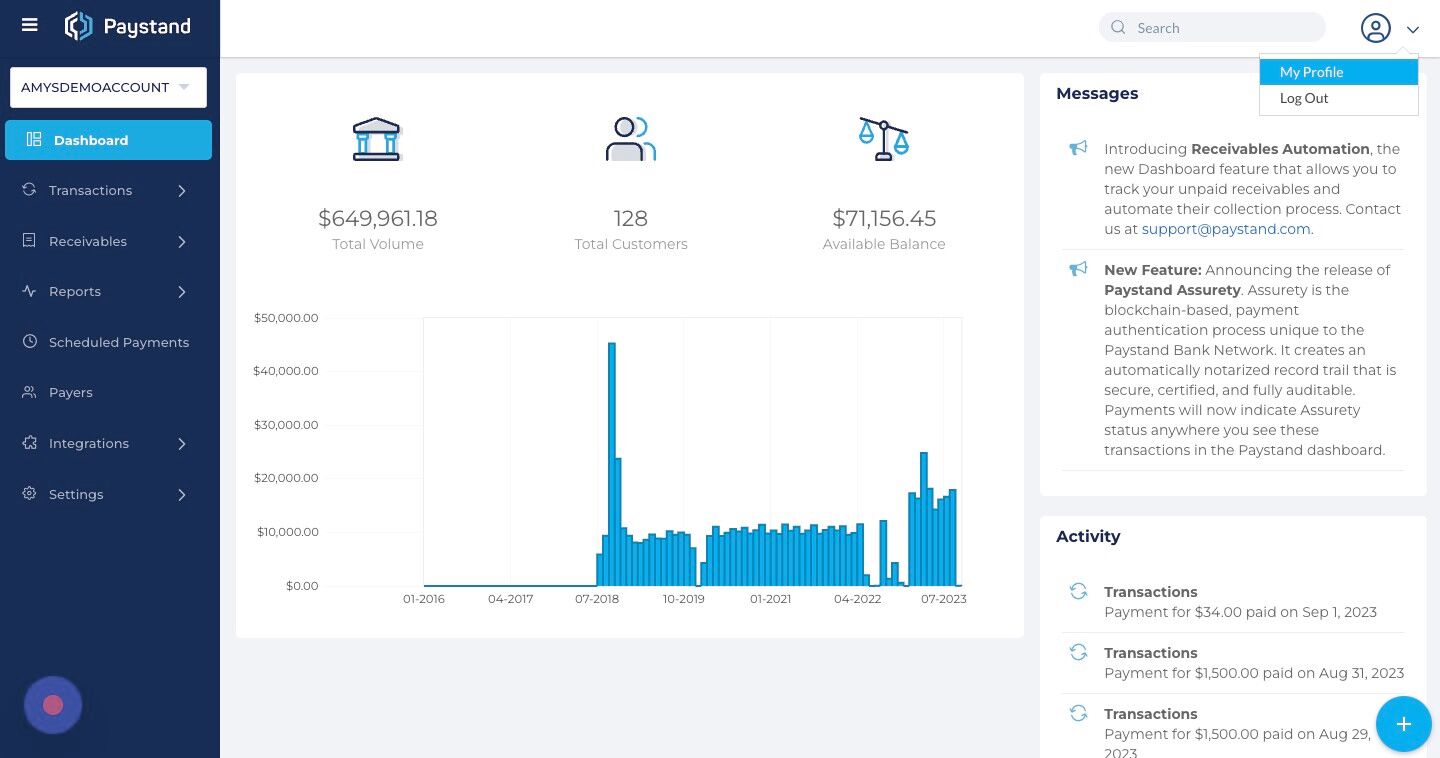The height and width of the screenshot is (758, 1440).
Task: Click the Available Balance scales icon
Action: [x=884, y=139]
